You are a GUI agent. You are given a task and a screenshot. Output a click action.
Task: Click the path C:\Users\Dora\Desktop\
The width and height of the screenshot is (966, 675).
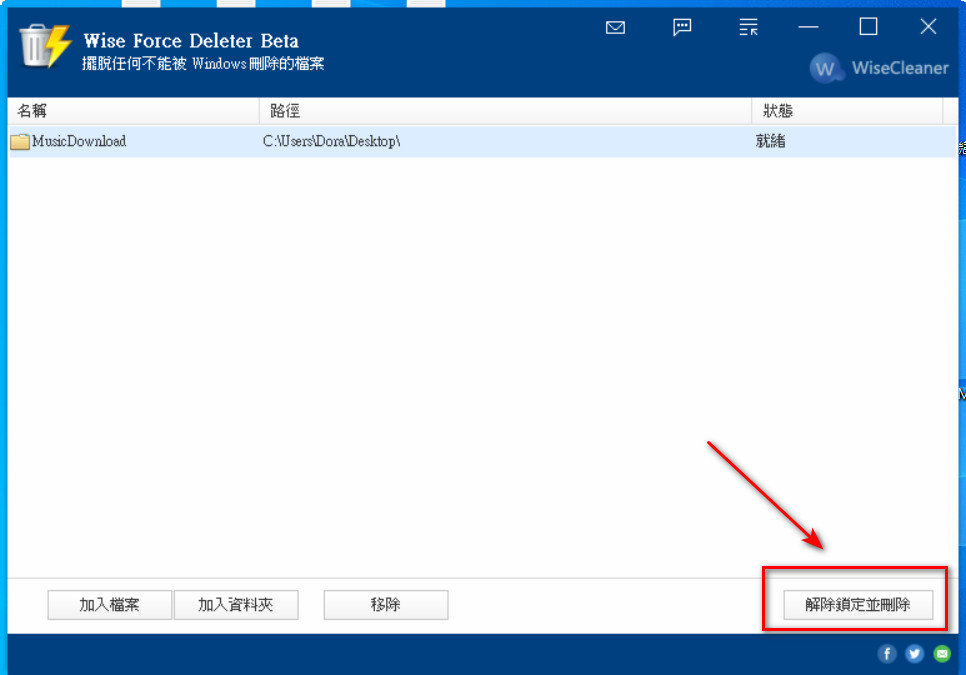pos(331,141)
